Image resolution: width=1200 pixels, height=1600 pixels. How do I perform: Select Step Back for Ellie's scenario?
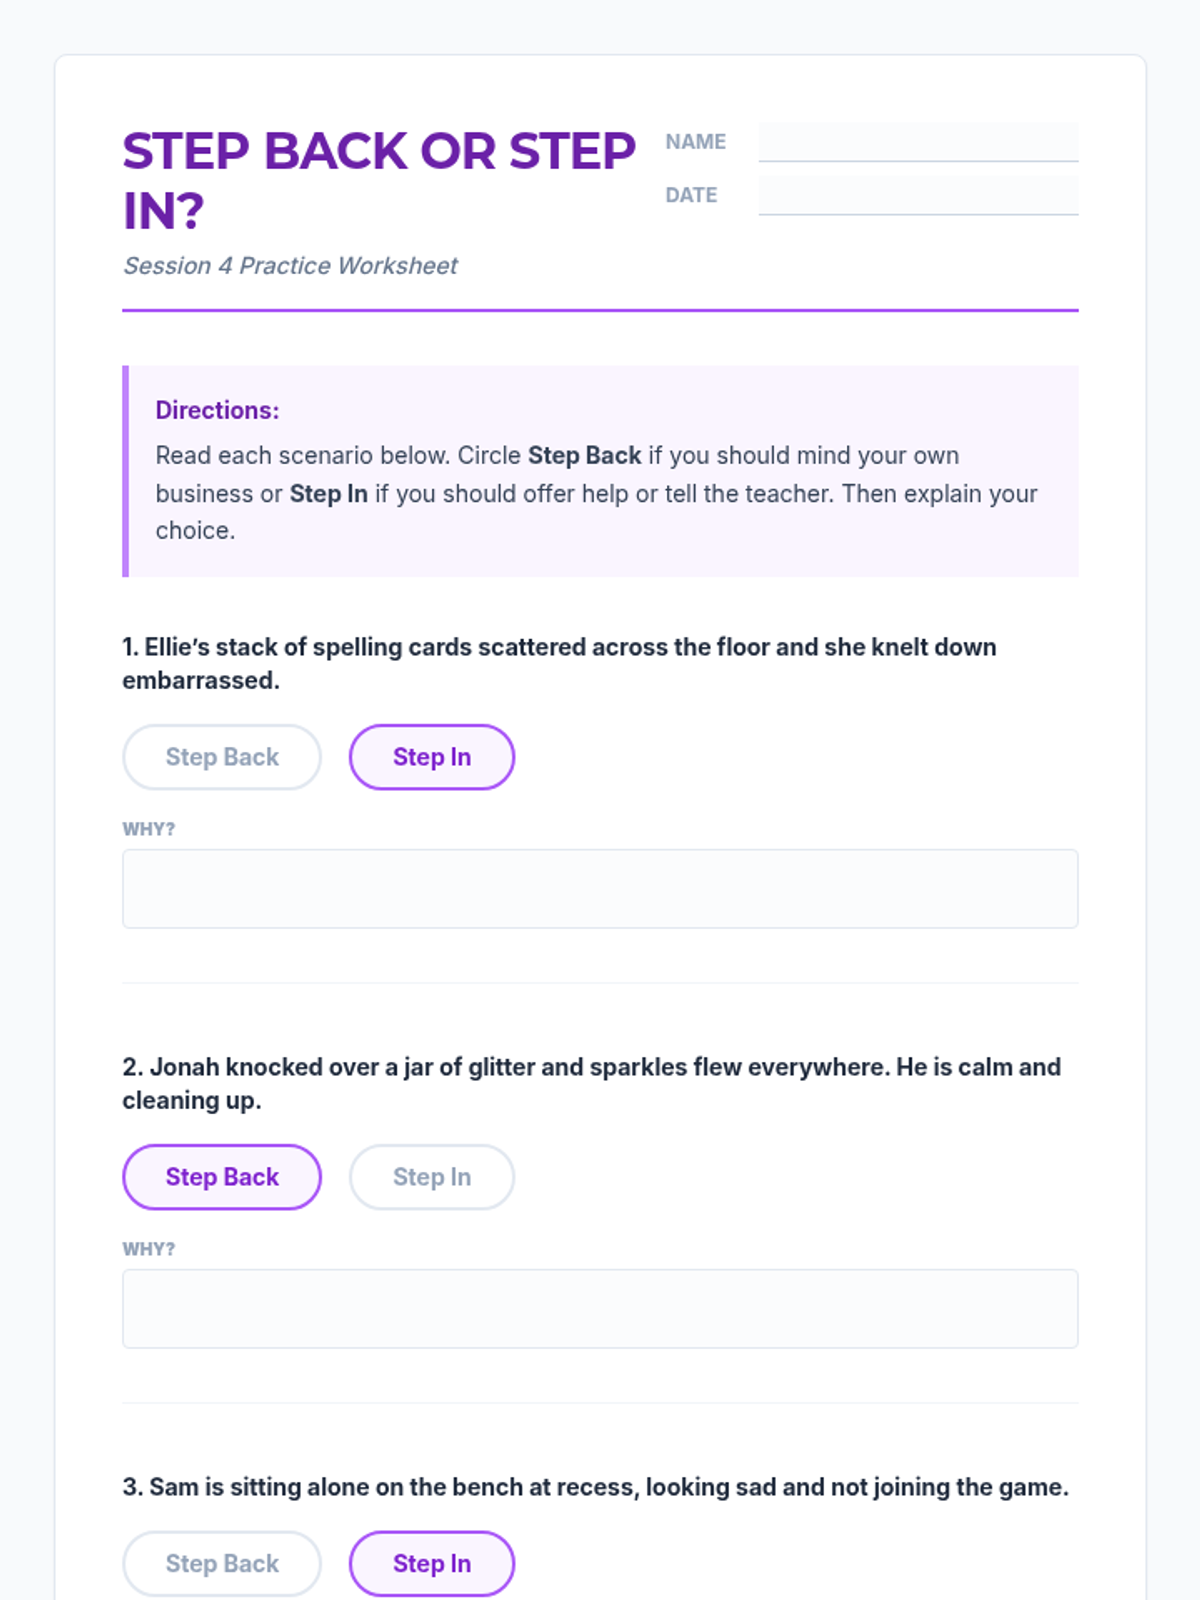[222, 757]
